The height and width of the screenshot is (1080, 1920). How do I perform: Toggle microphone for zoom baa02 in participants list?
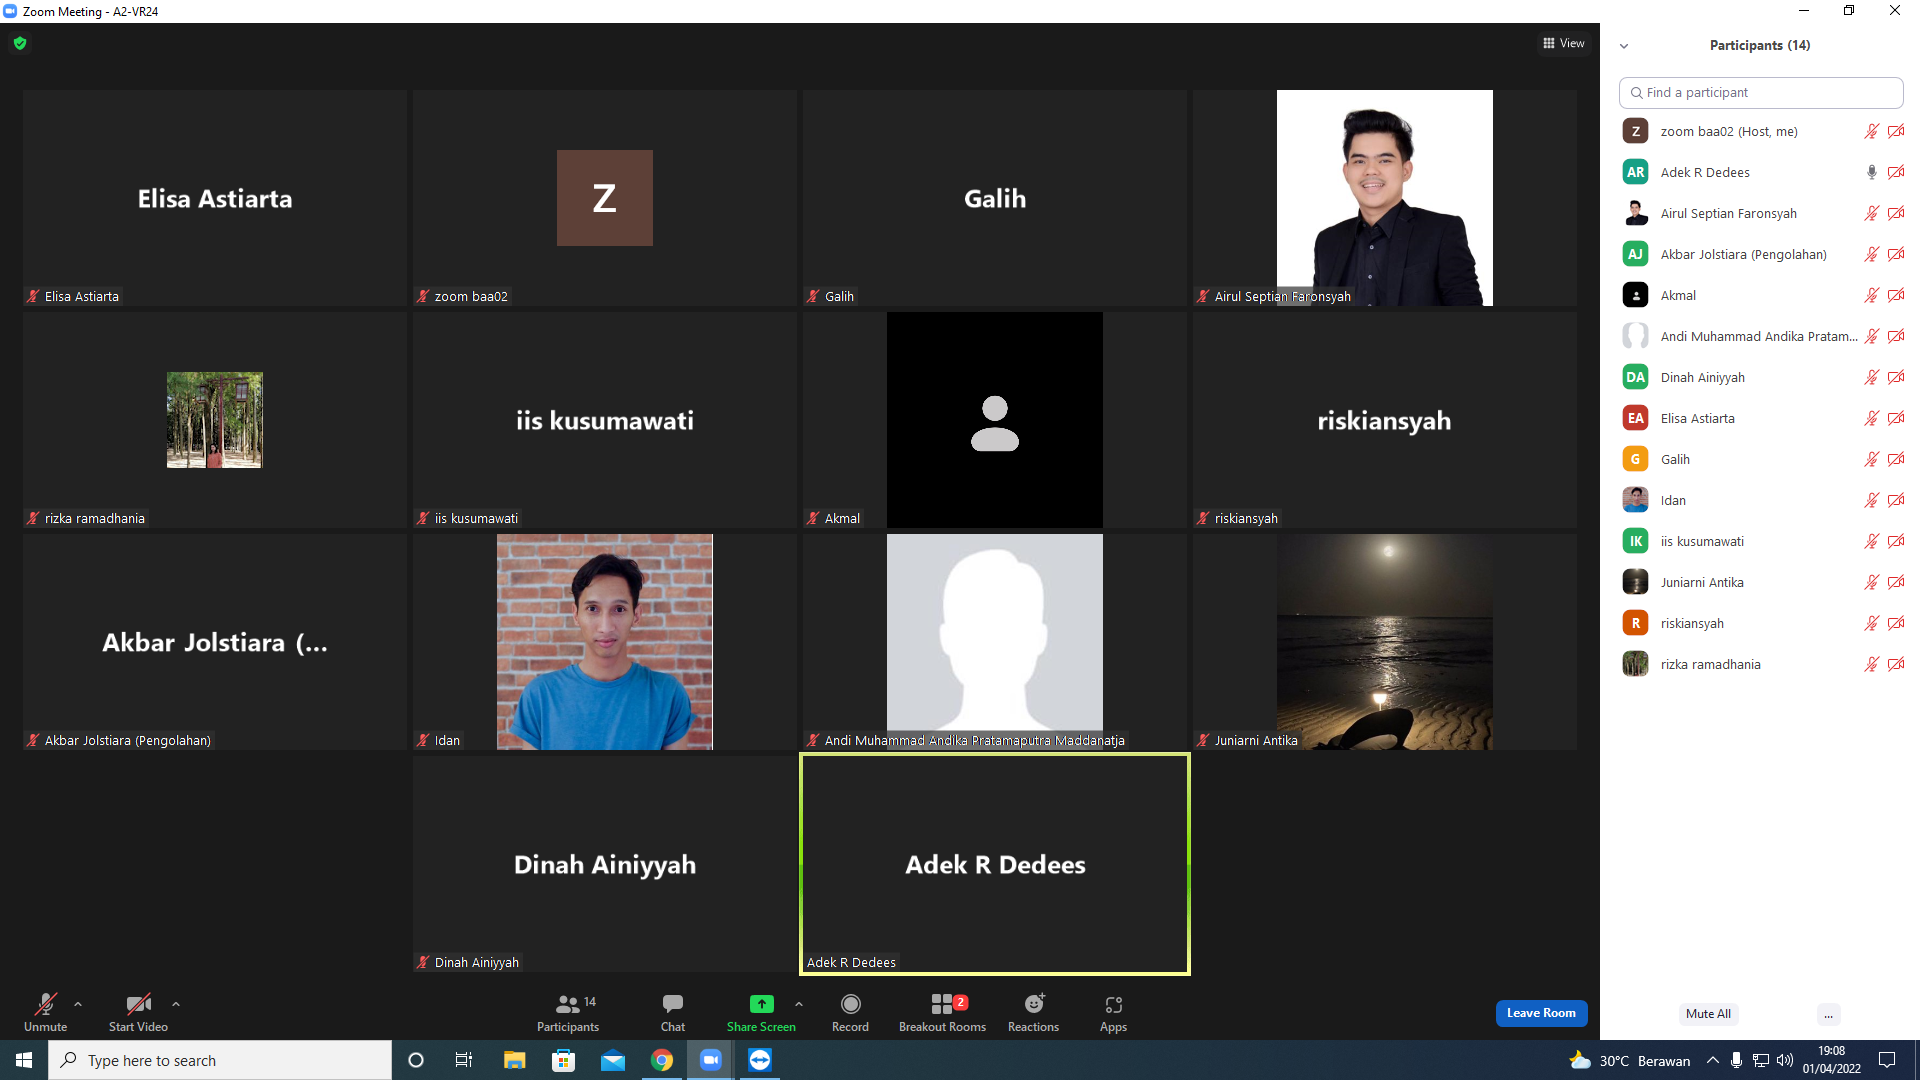point(1871,131)
